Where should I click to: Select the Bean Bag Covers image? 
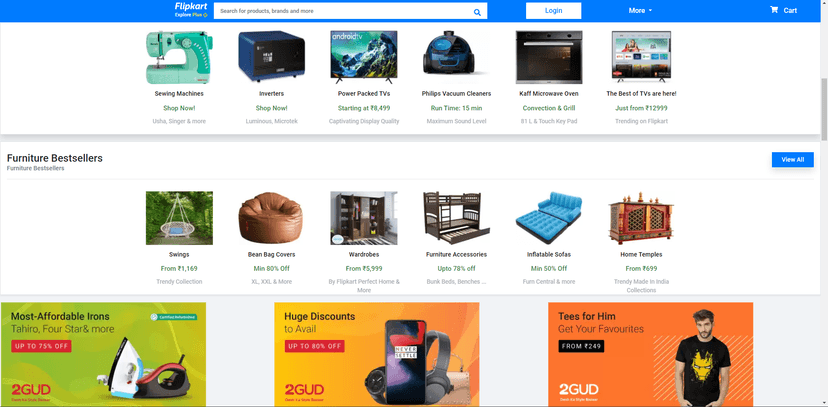(271, 218)
